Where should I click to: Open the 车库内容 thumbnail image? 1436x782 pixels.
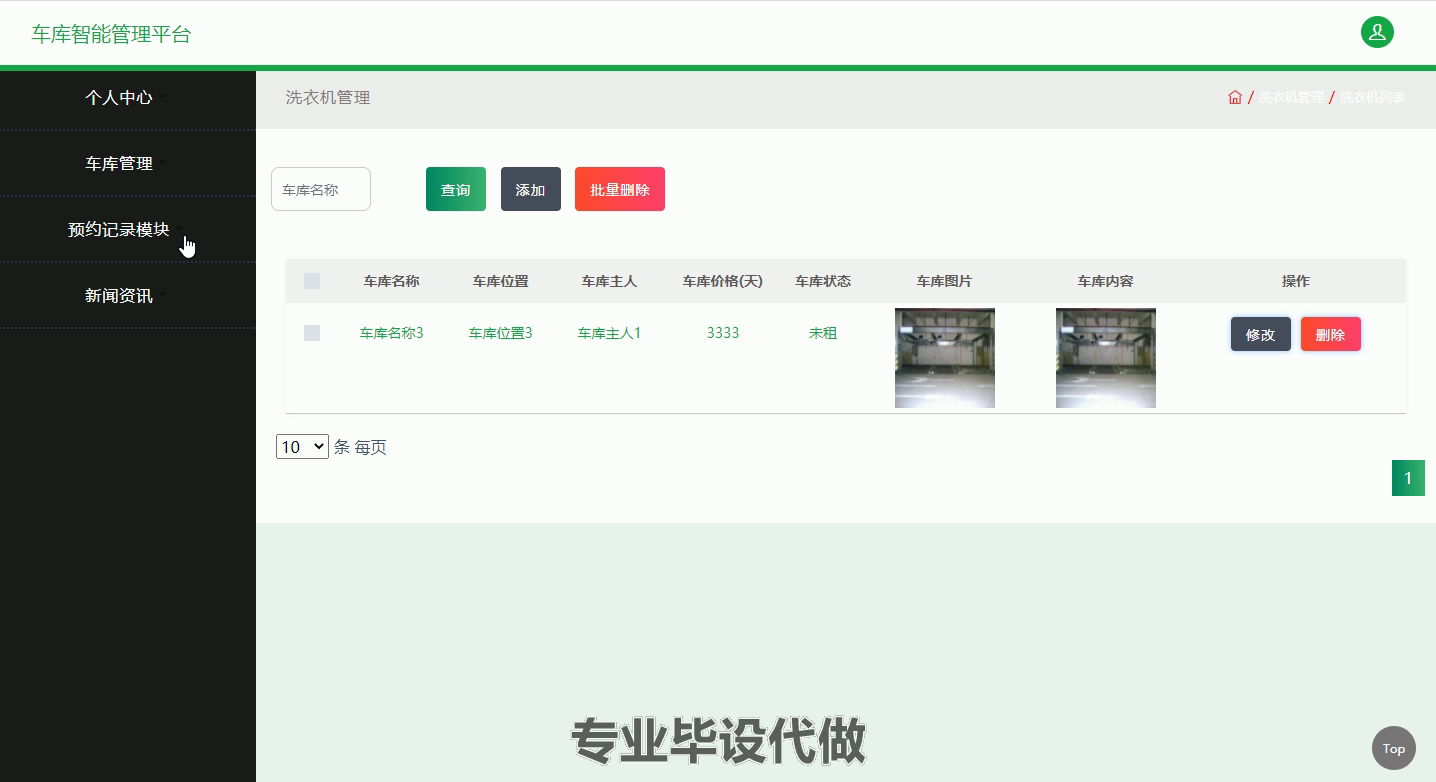1106,358
